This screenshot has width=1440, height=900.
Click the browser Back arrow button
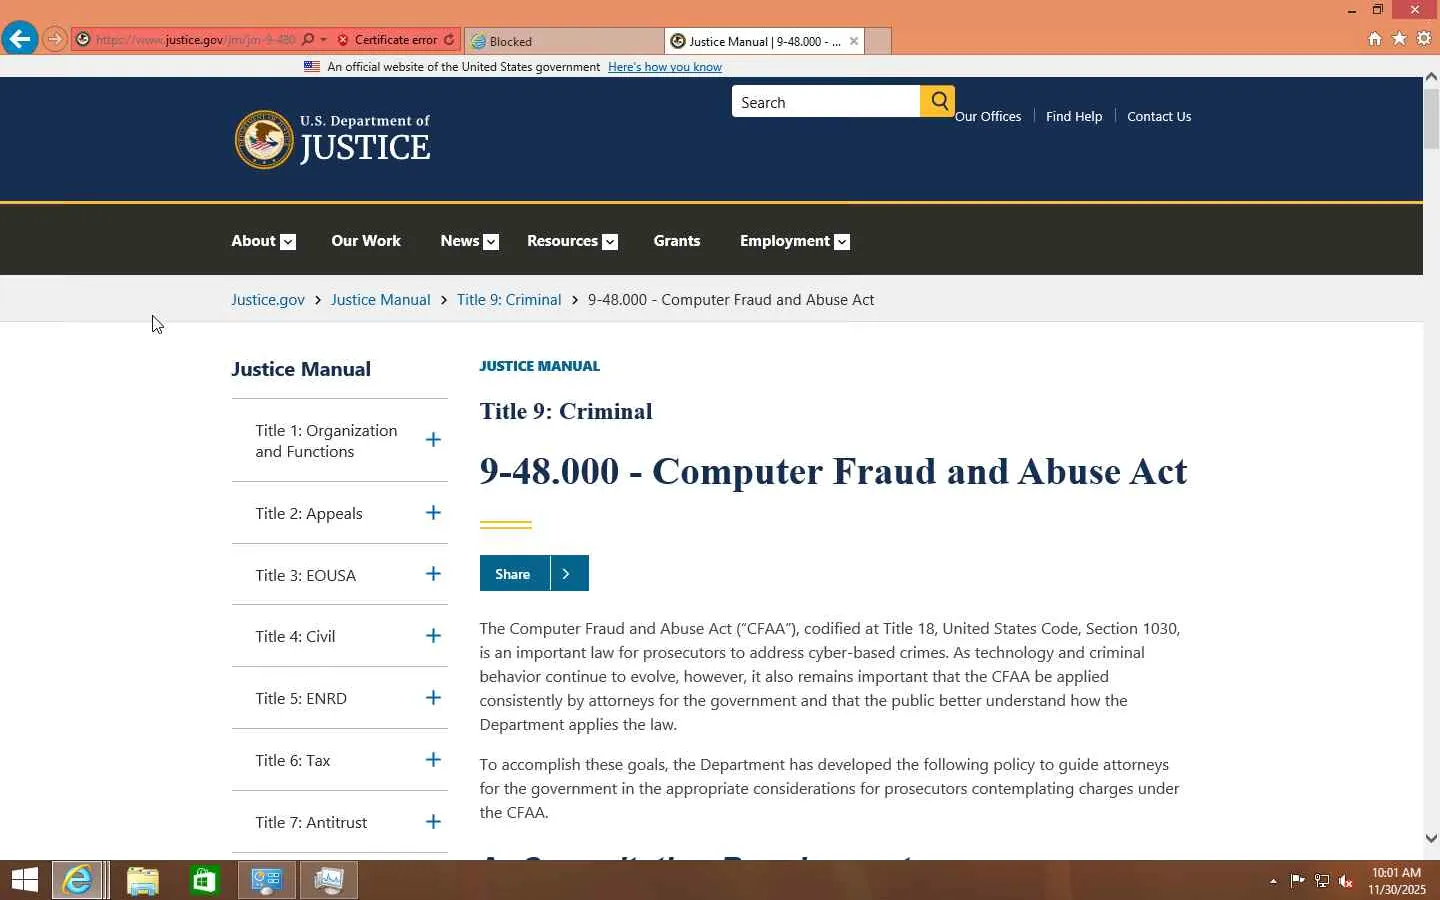pos(19,39)
